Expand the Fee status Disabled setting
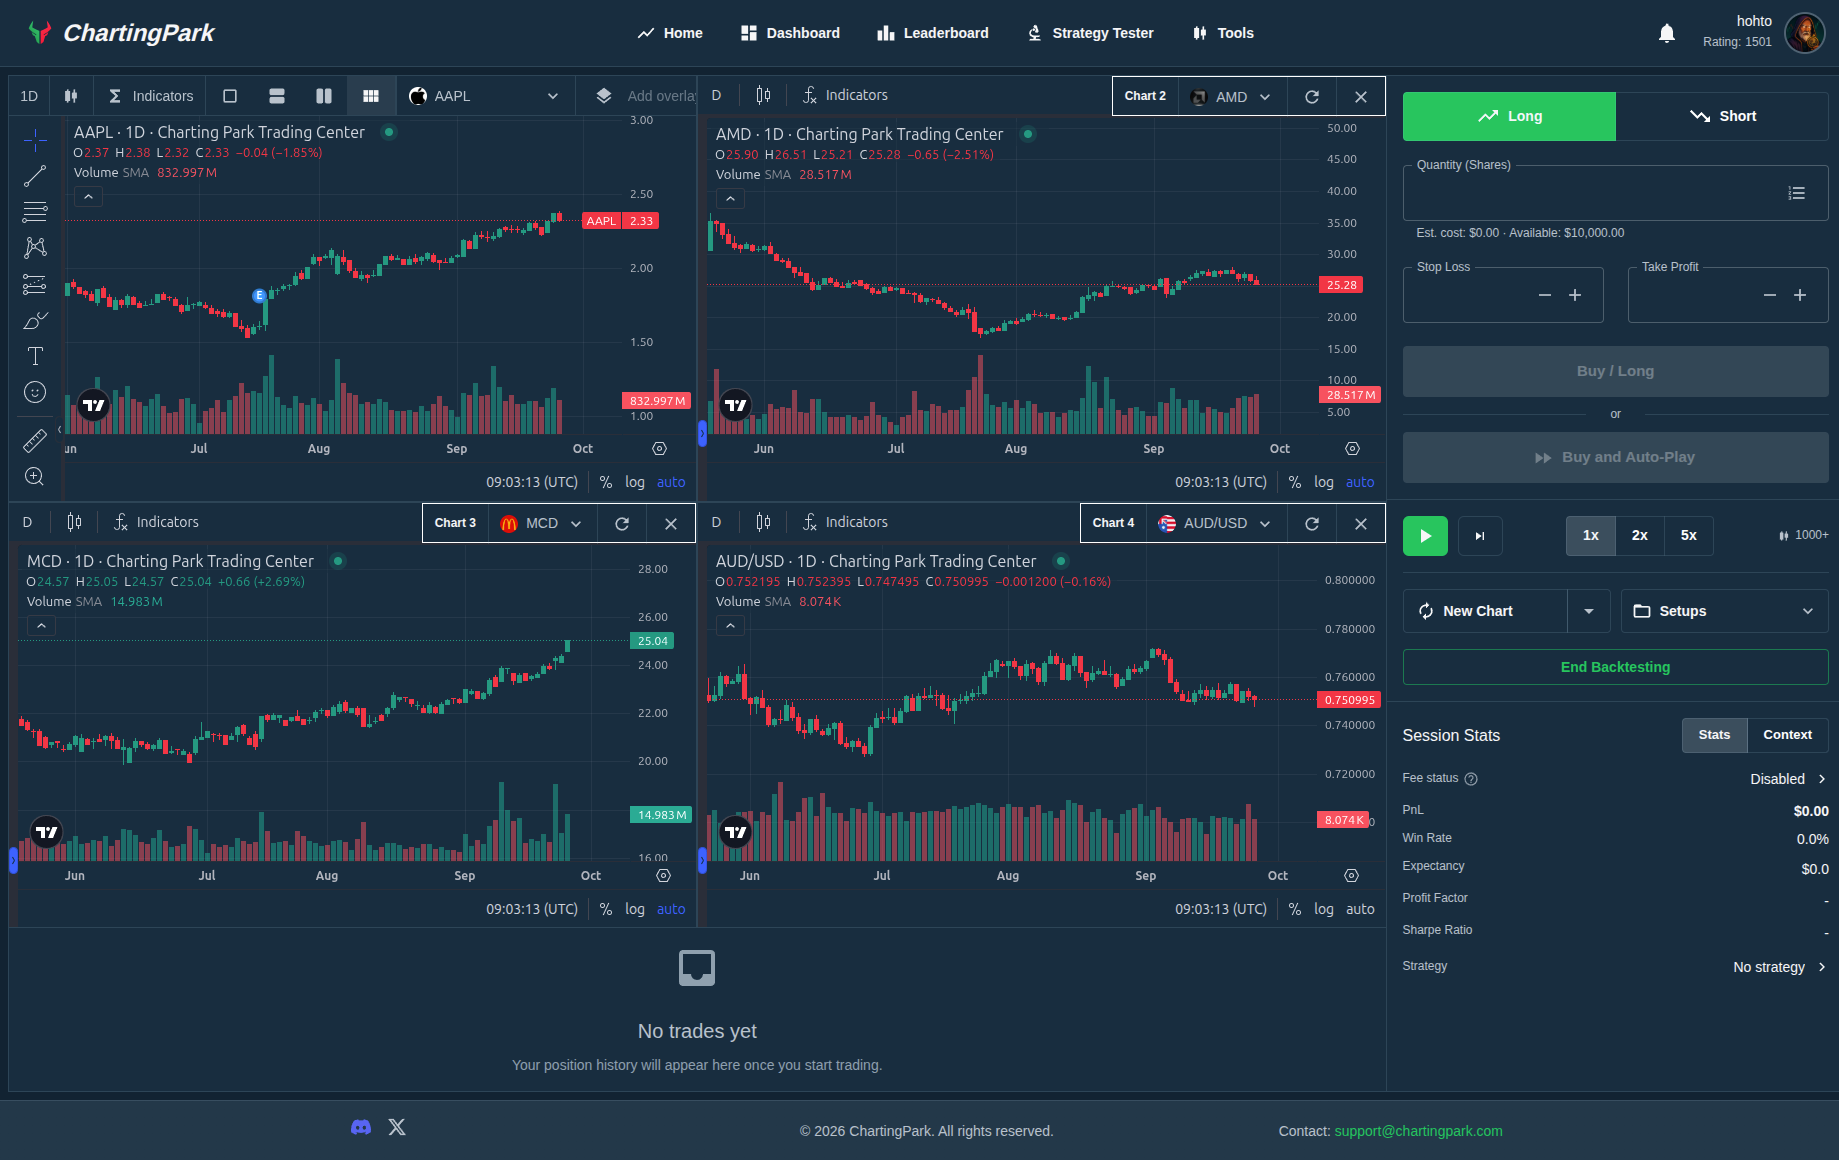 [1787, 779]
